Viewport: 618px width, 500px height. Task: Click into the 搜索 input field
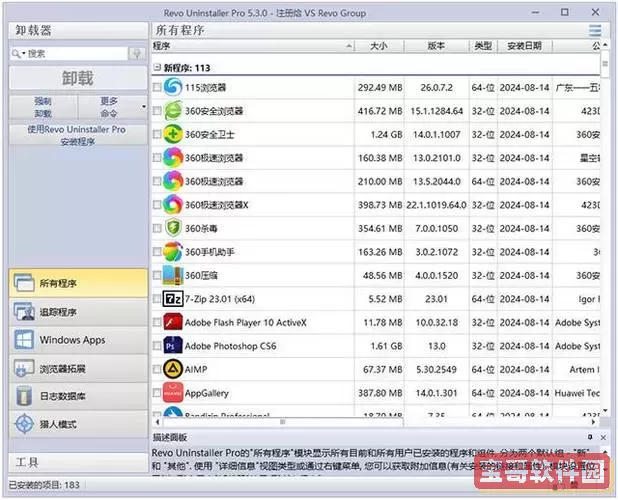77,54
